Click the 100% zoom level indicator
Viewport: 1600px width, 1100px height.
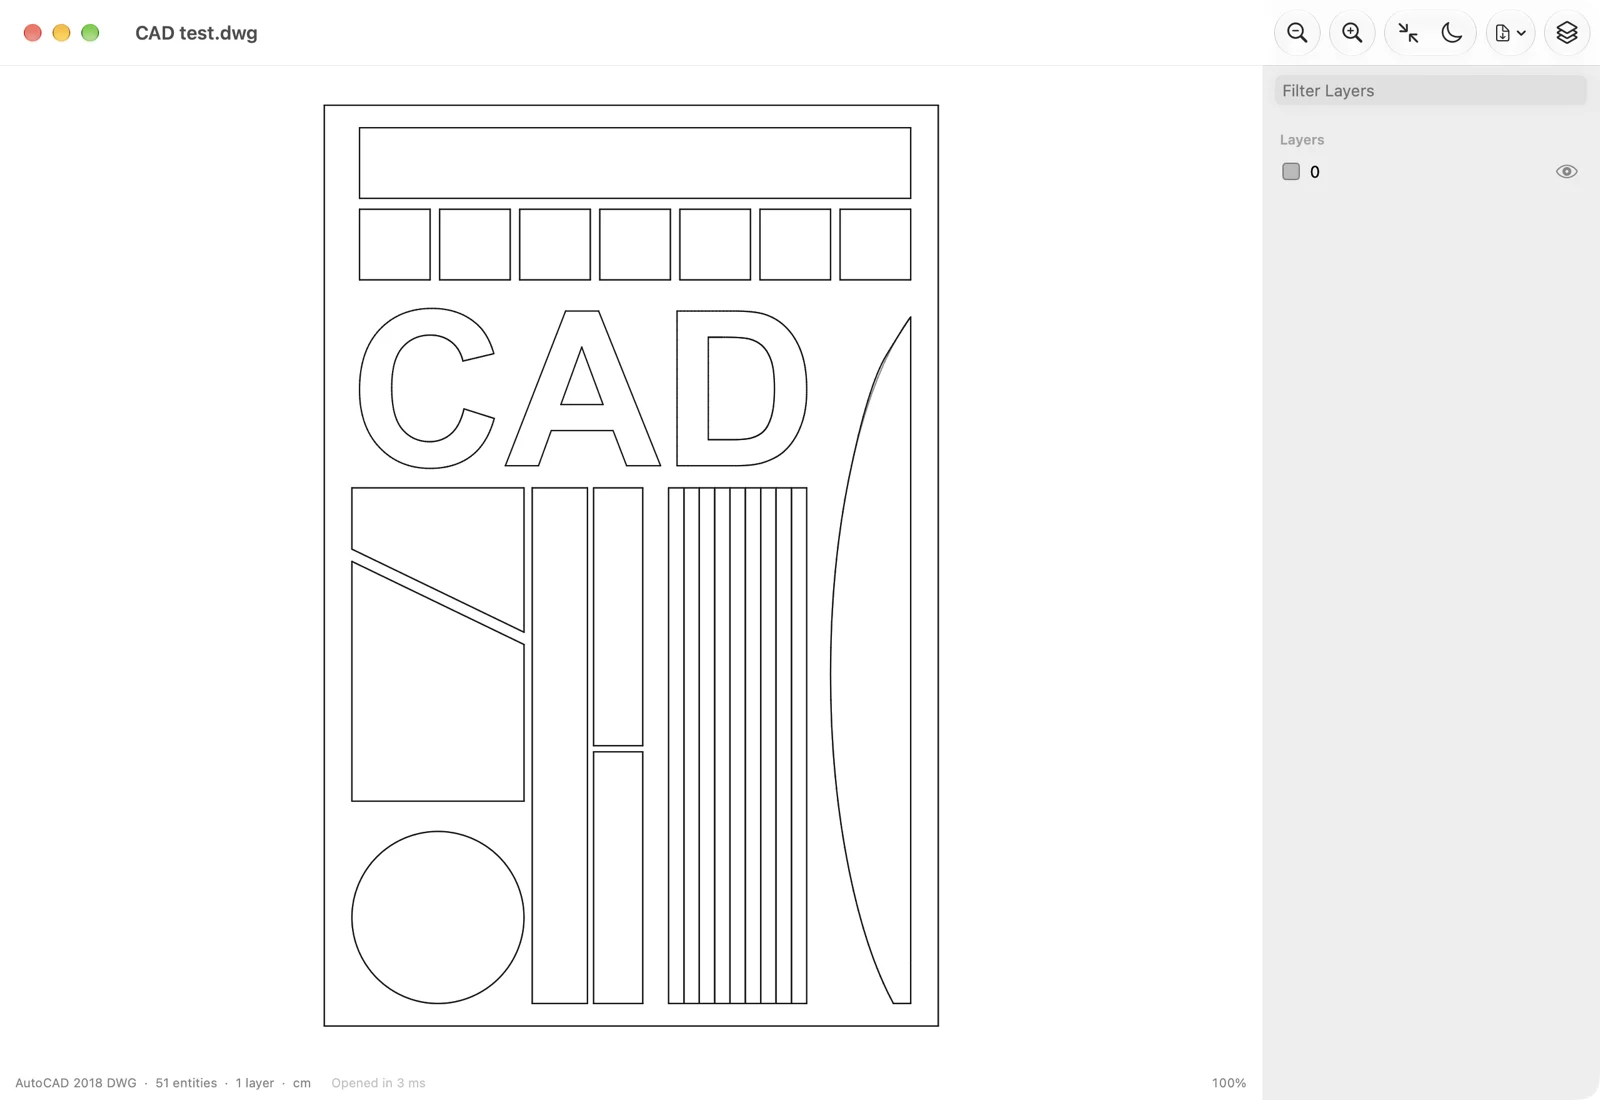[x=1229, y=1083]
